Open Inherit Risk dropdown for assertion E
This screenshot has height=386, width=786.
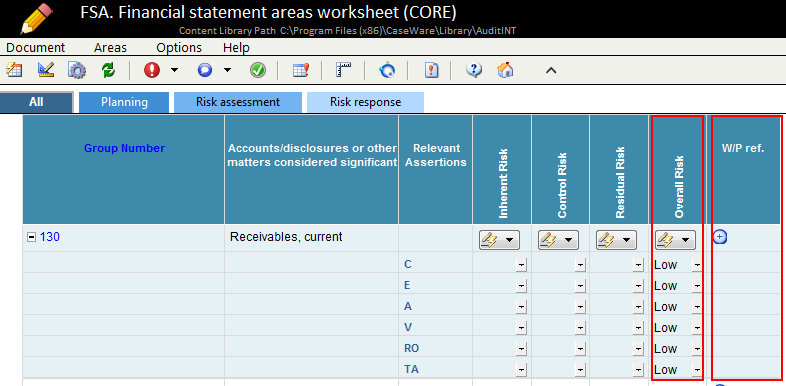point(521,286)
